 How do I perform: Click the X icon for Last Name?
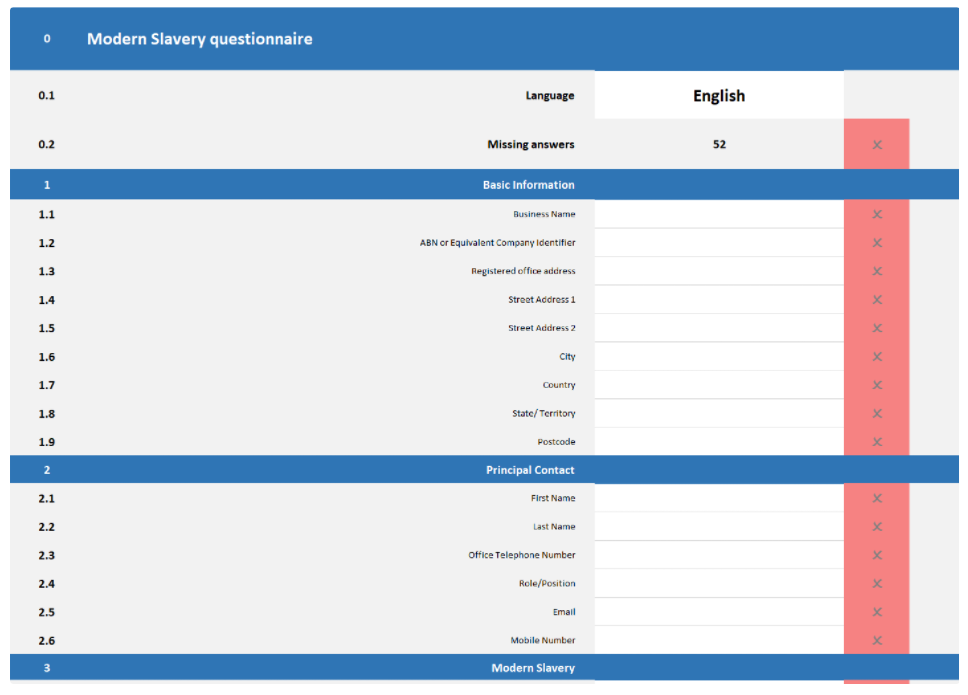pyautogui.click(x=877, y=526)
